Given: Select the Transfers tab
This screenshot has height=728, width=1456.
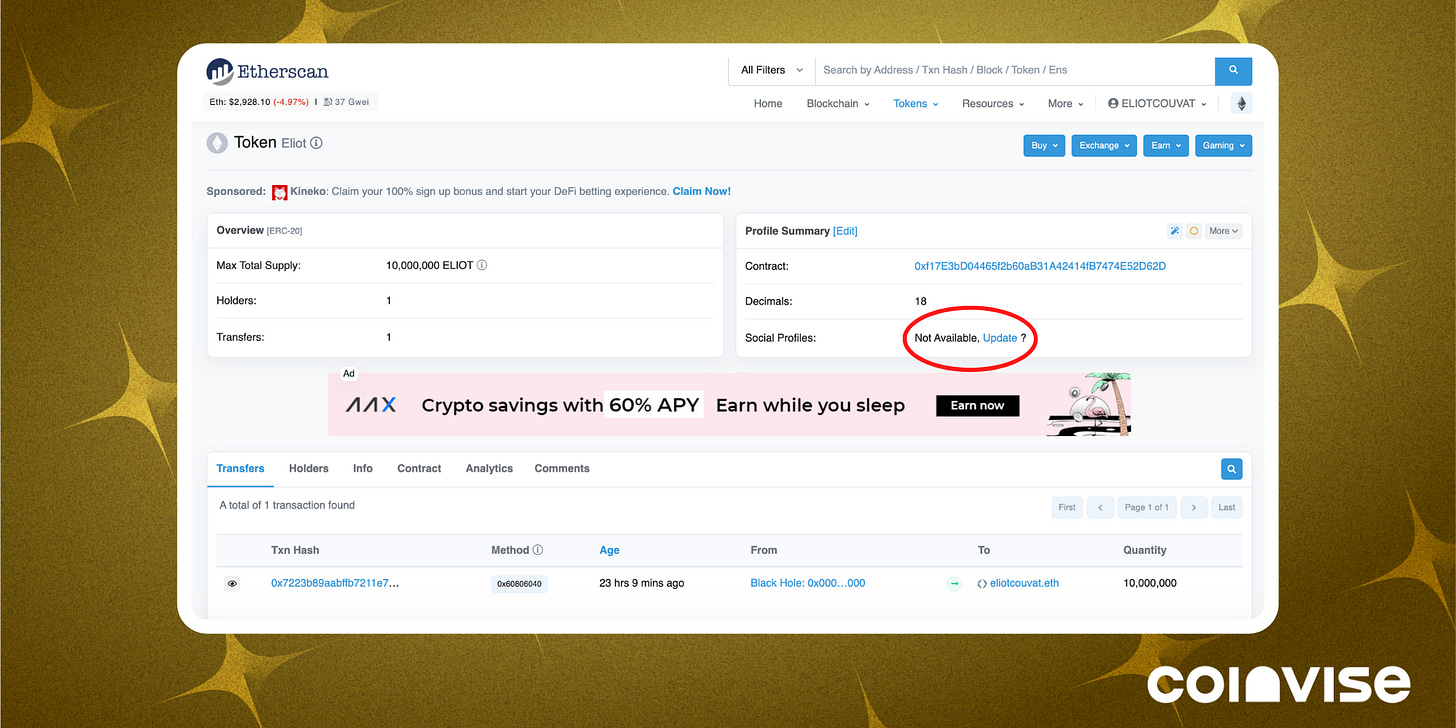Looking at the screenshot, I should tap(240, 468).
